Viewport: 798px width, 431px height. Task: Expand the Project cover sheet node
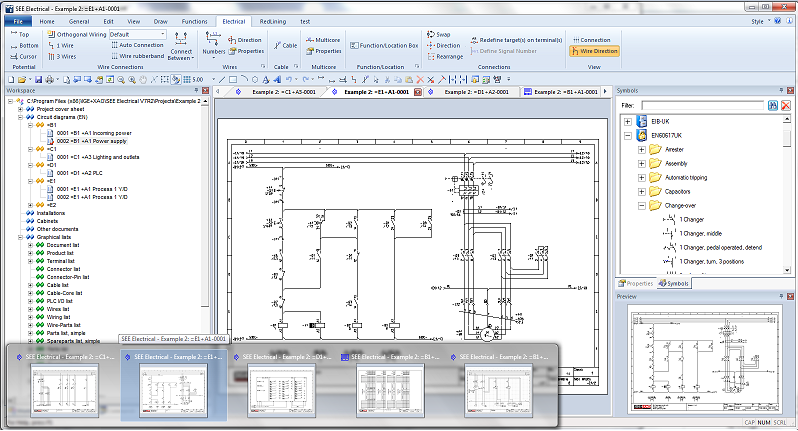click(20, 109)
